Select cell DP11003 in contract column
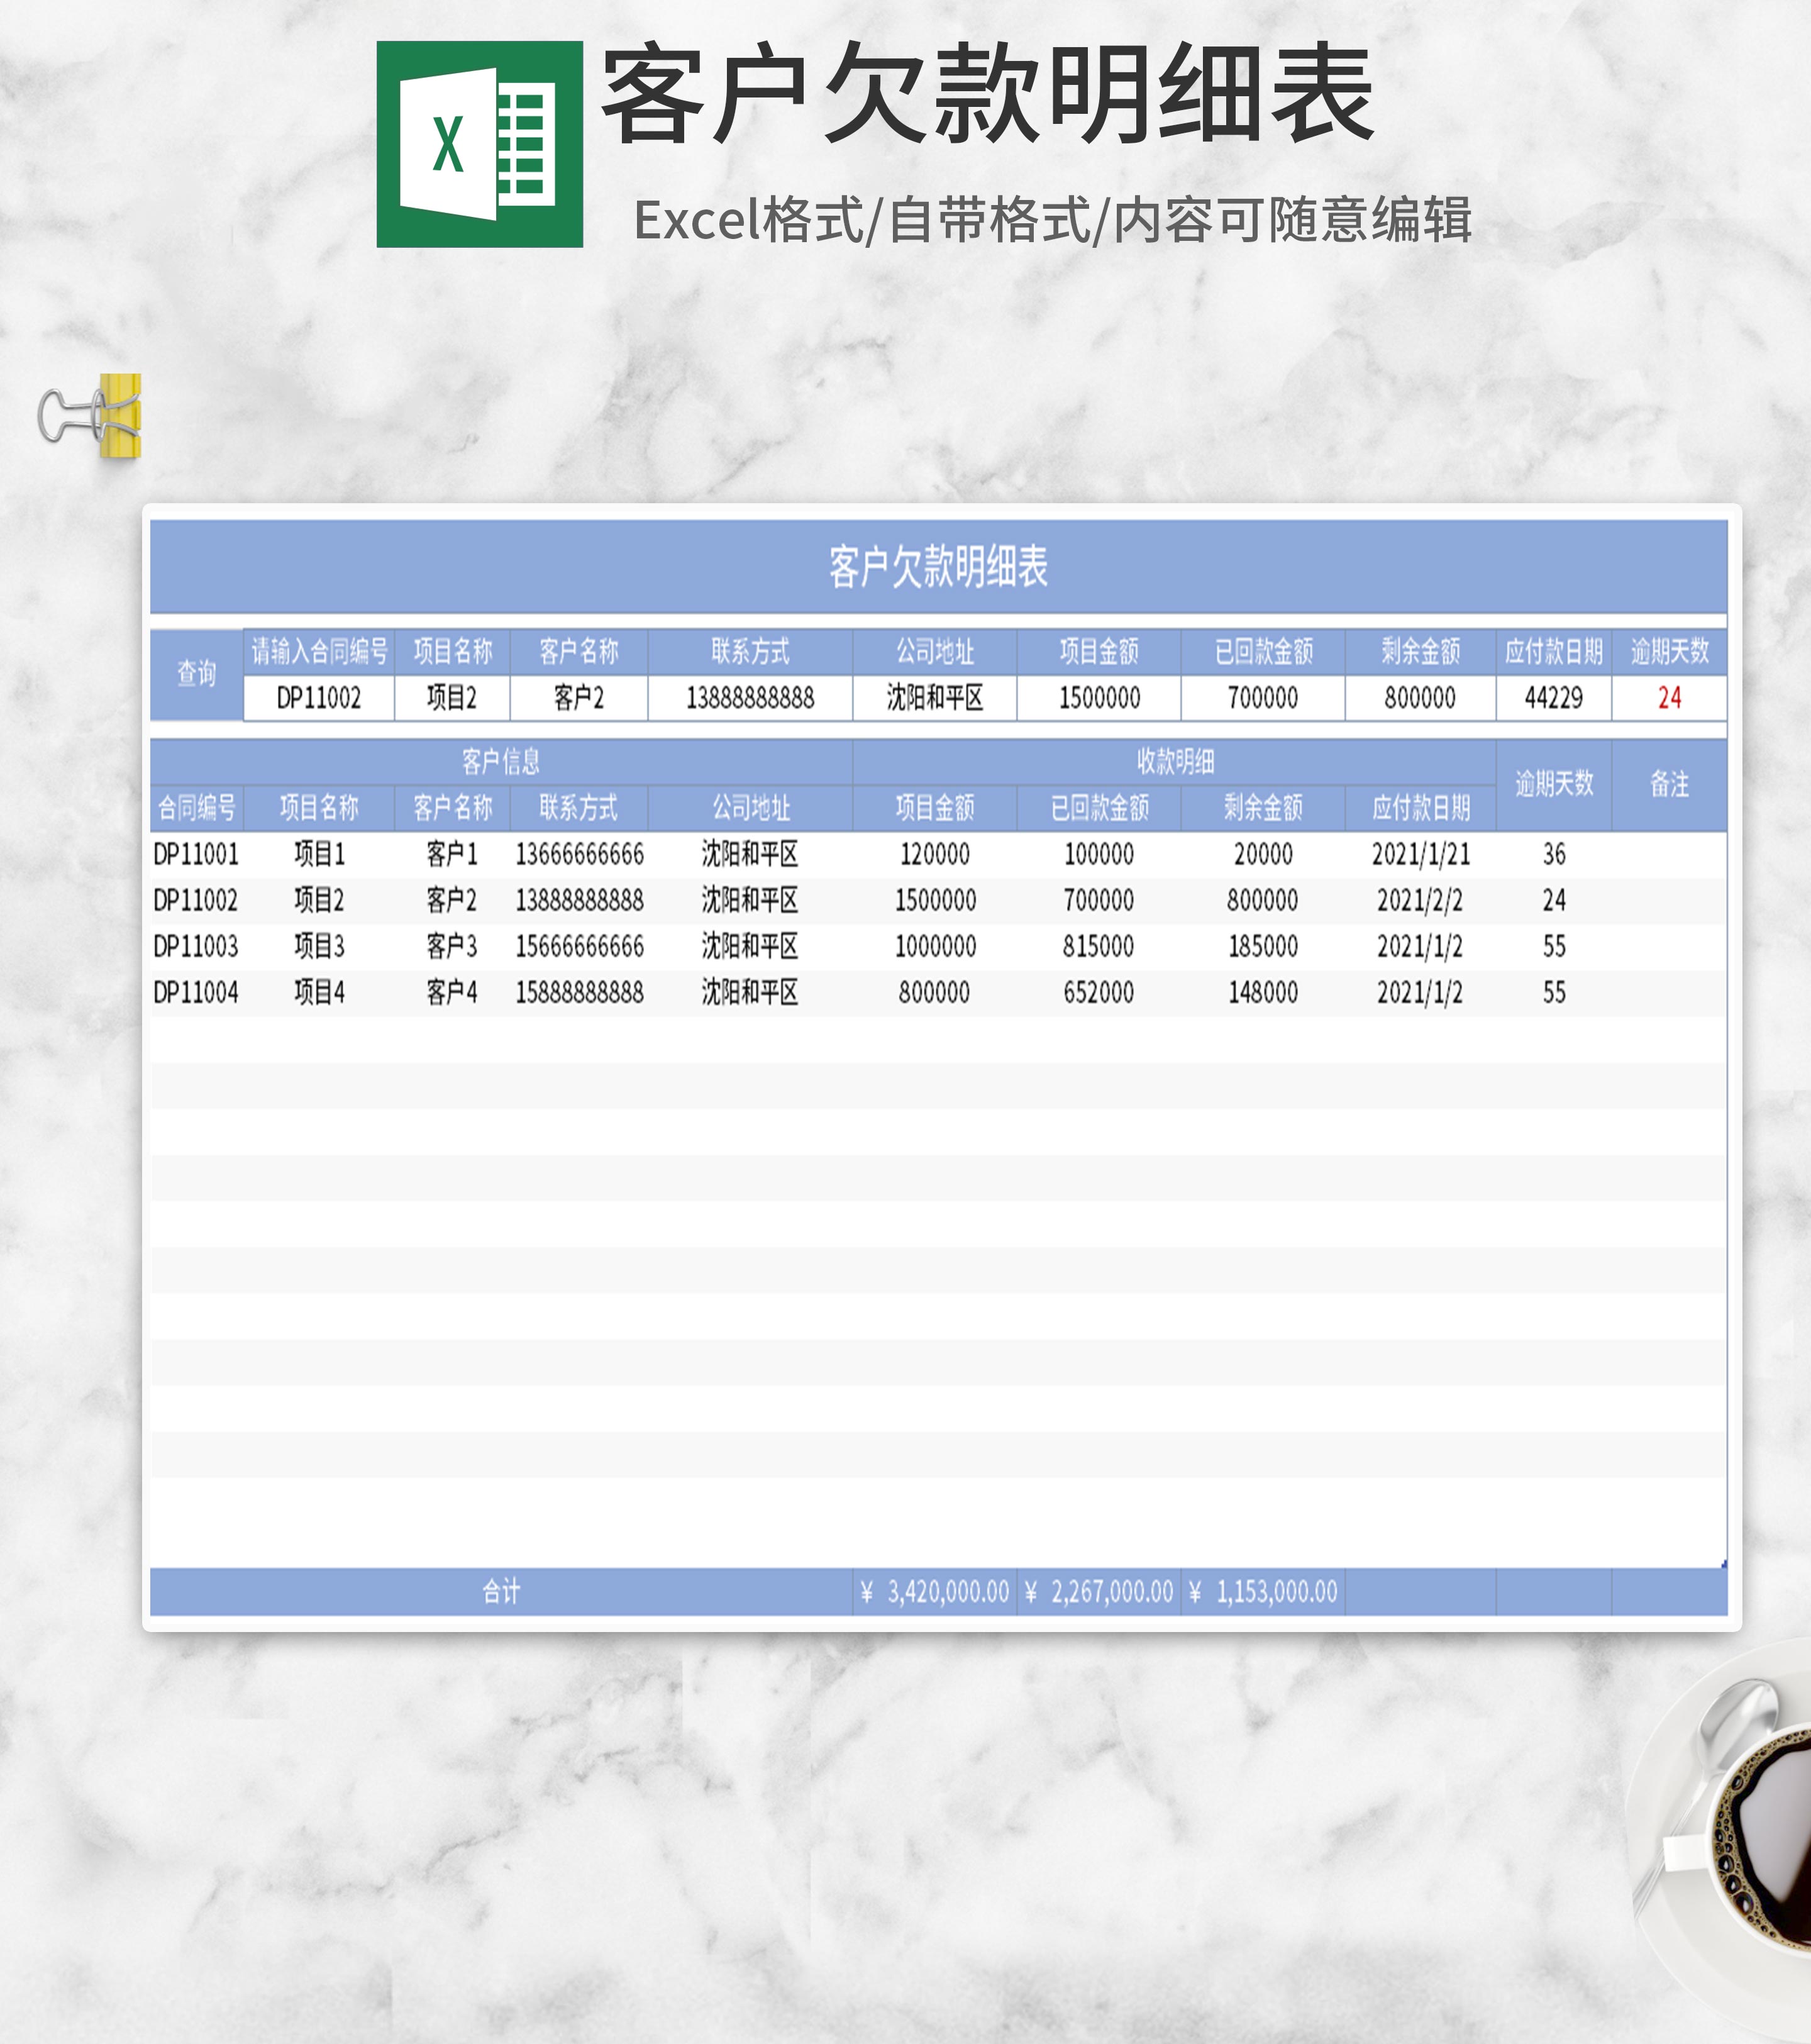 click(x=196, y=946)
